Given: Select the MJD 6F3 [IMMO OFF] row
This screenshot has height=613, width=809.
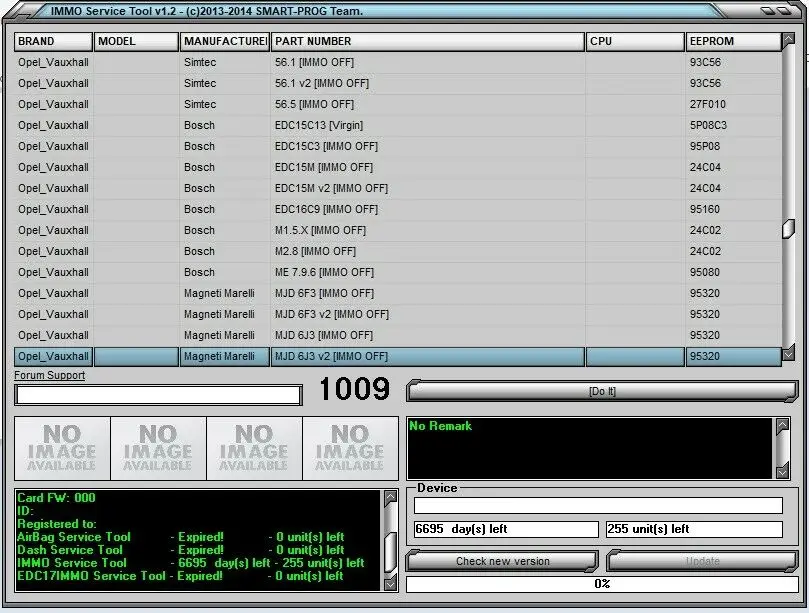Looking at the screenshot, I should (398, 293).
